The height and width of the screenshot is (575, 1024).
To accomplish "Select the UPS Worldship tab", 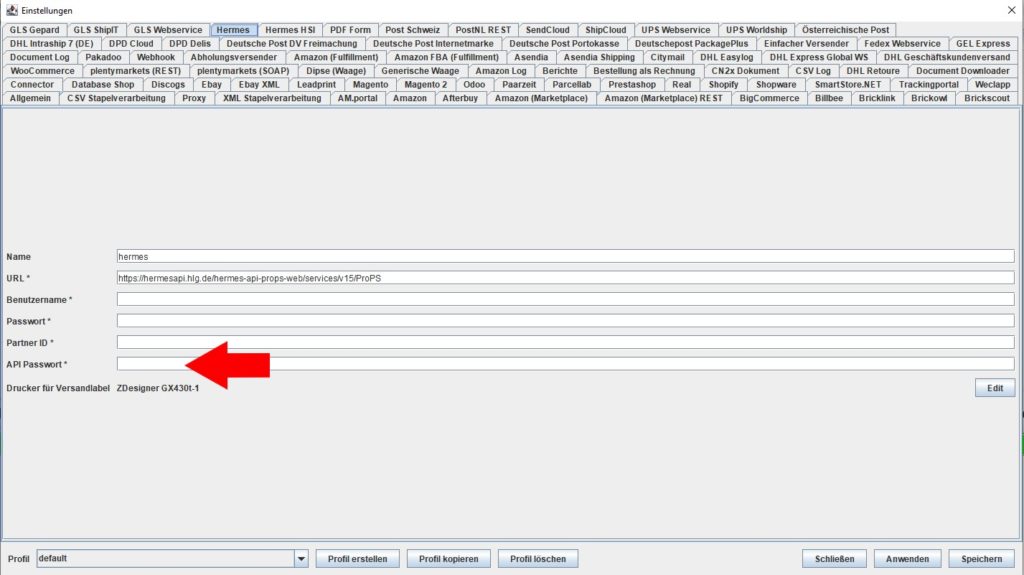I will point(756,30).
